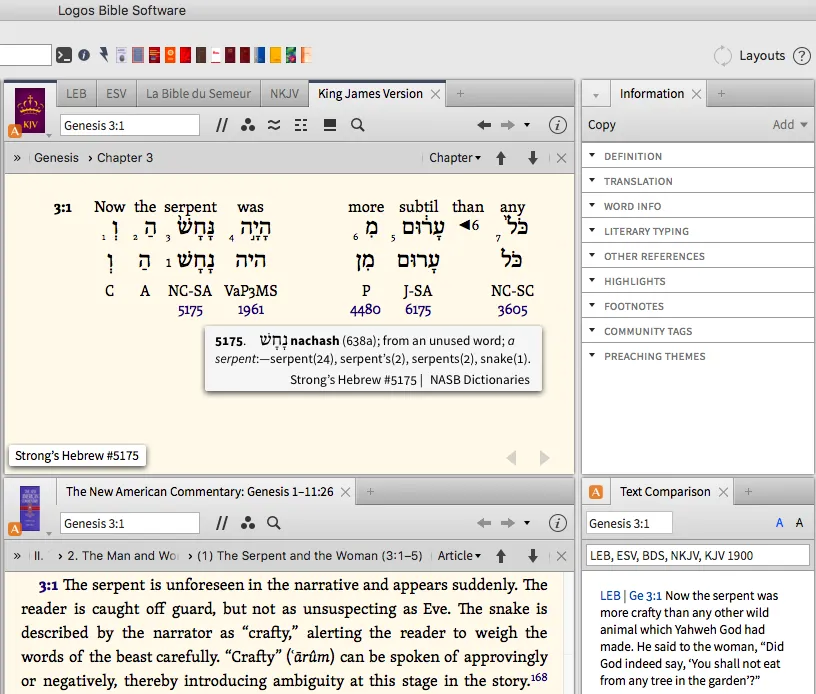Expand the KJV locator bar chevrons
Image resolution: width=816 pixels, height=694 pixels.
click(x=17, y=158)
